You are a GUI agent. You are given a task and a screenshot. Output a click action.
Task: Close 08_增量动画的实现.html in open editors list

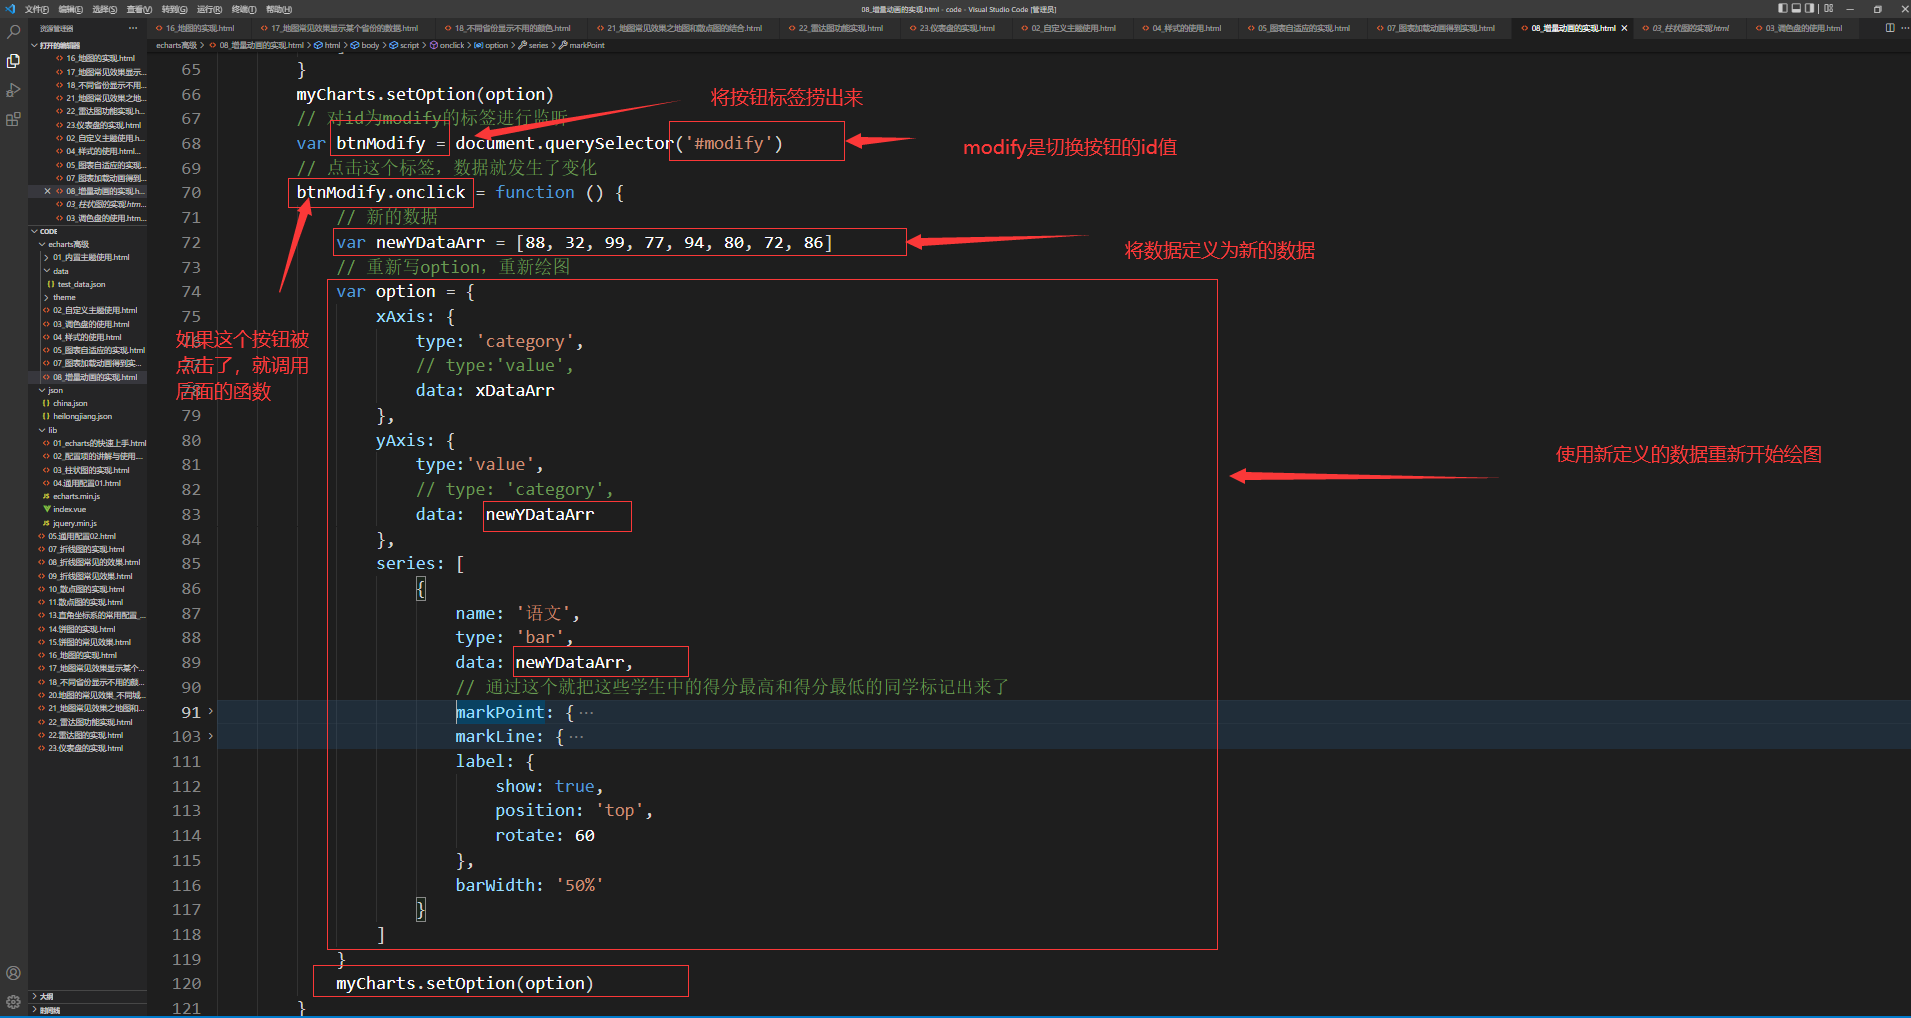(x=47, y=191)
